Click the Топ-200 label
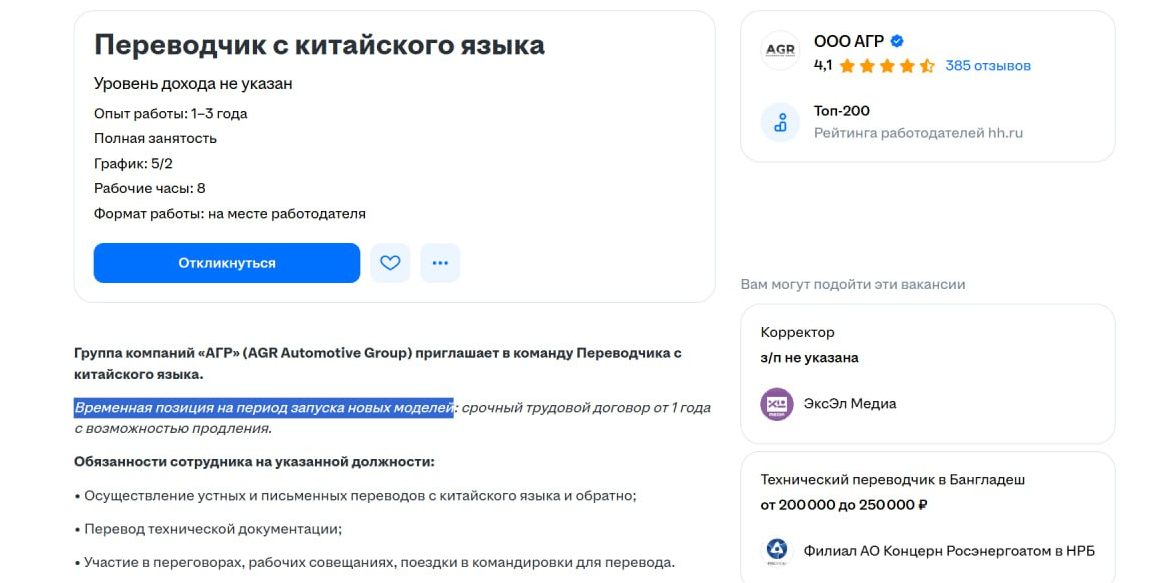 pos(842,111)
